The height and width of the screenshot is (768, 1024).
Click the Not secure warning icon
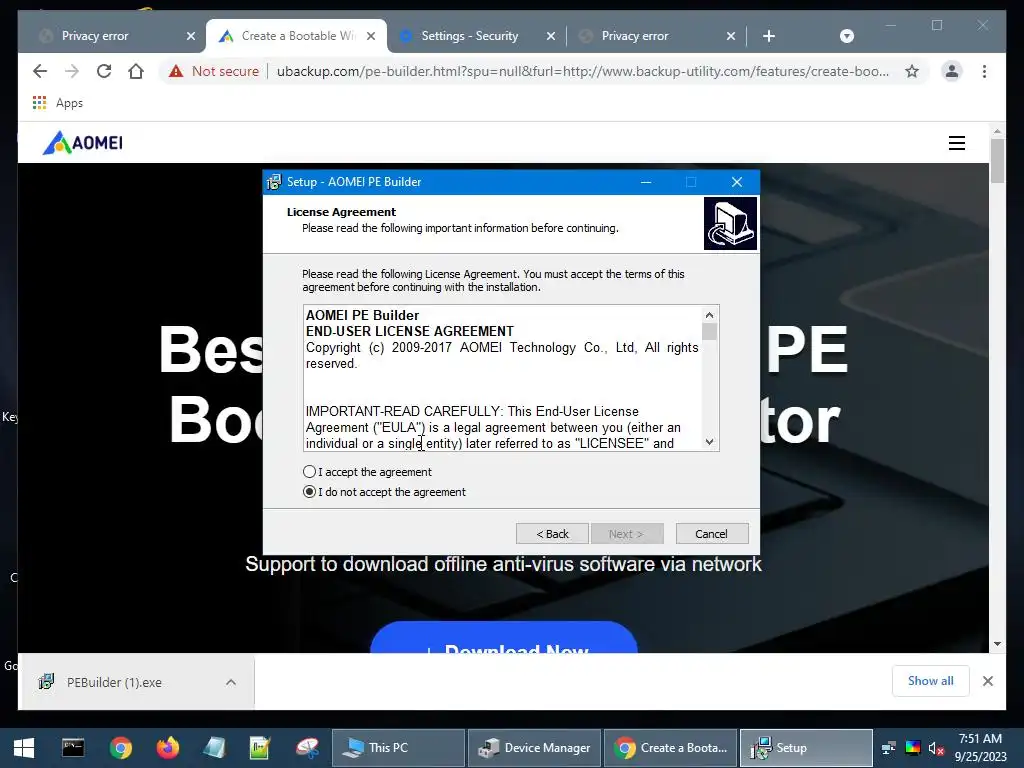(176, 71)
